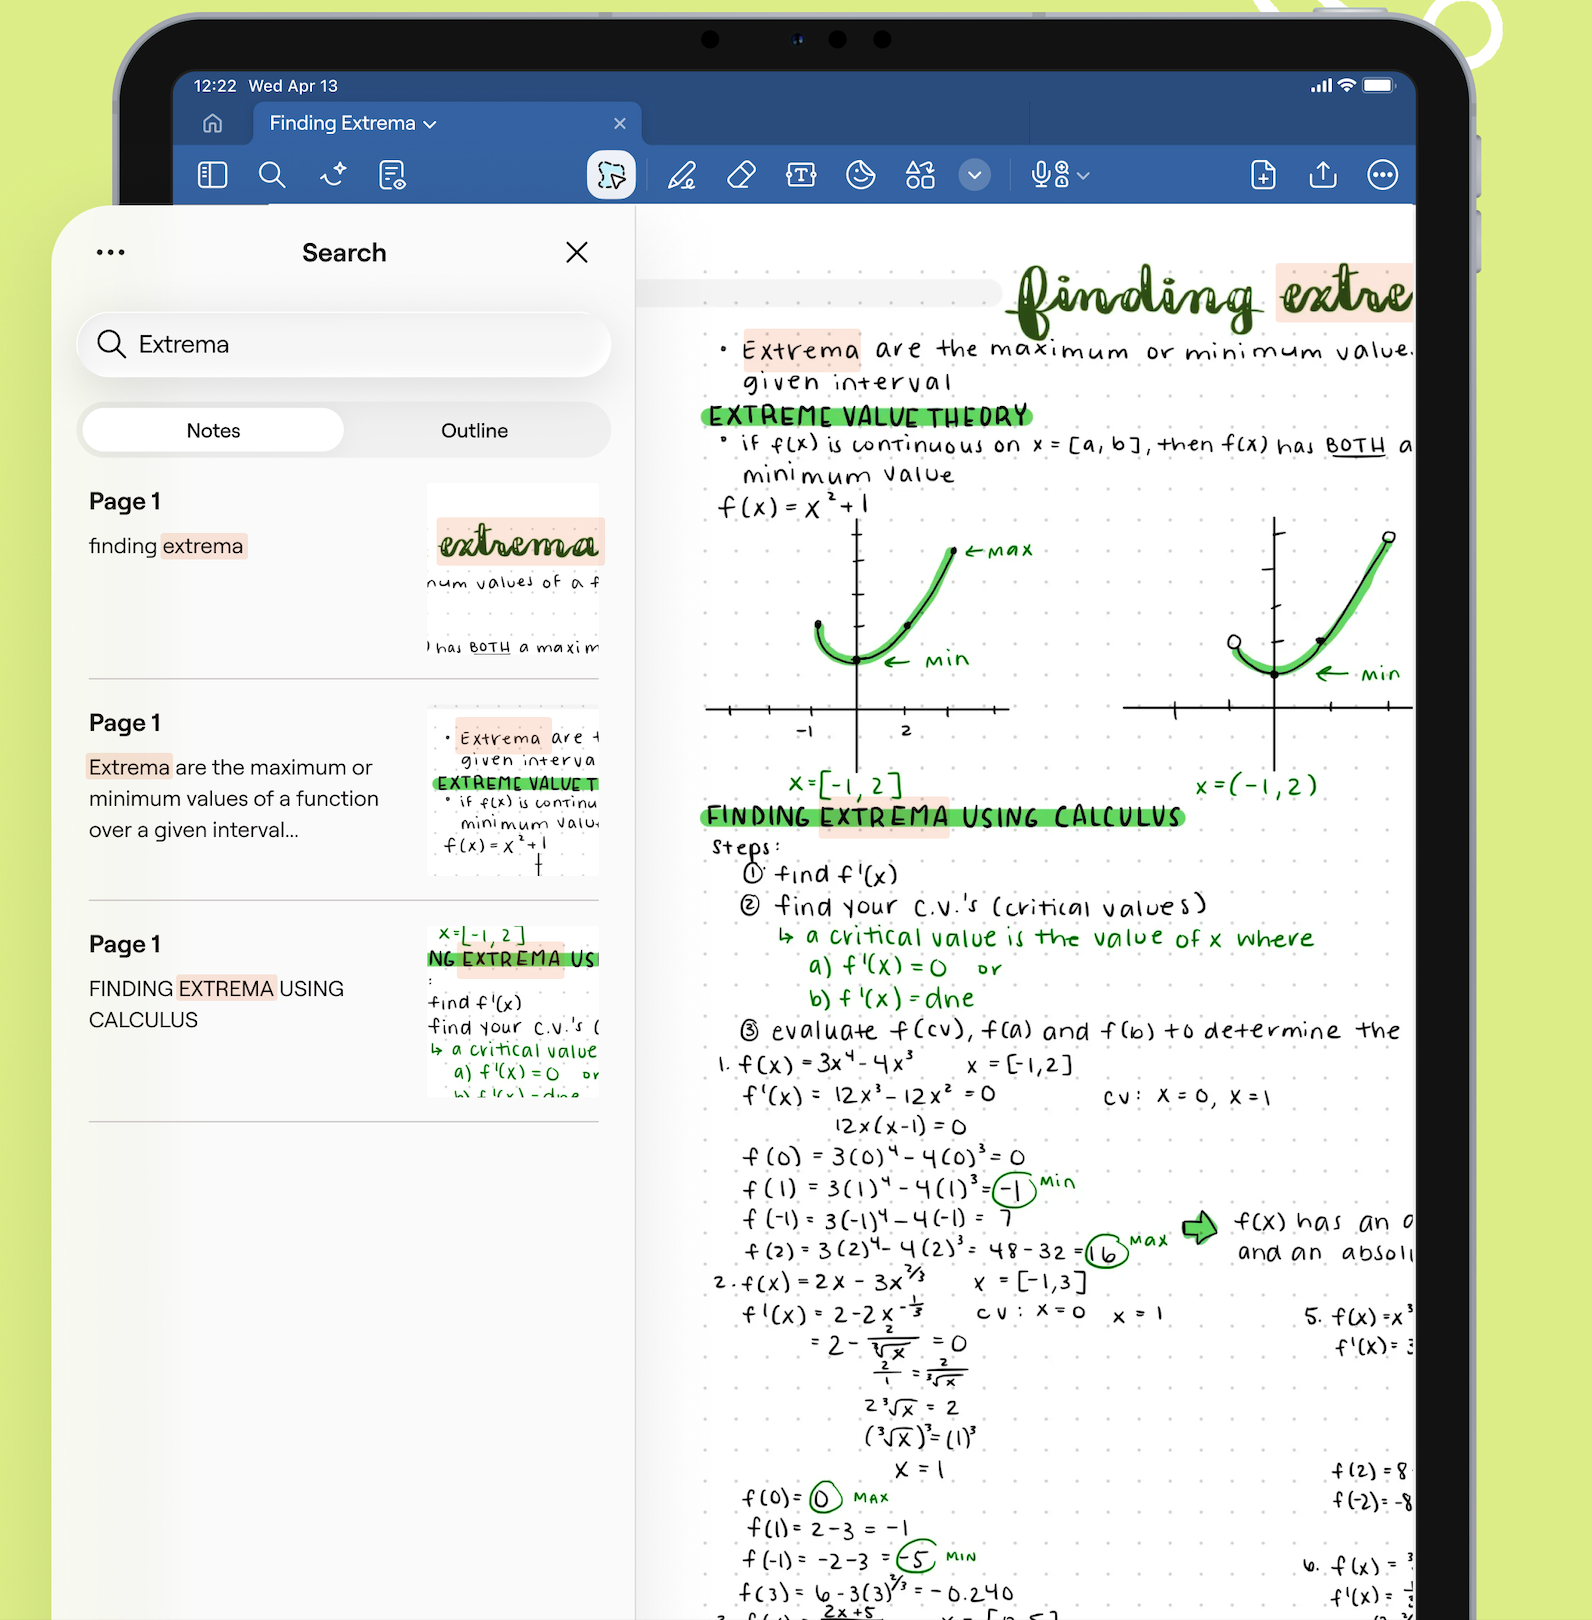Click the 12:22 status bar time
The image size is (1592, 1620).
coord(215,86)
